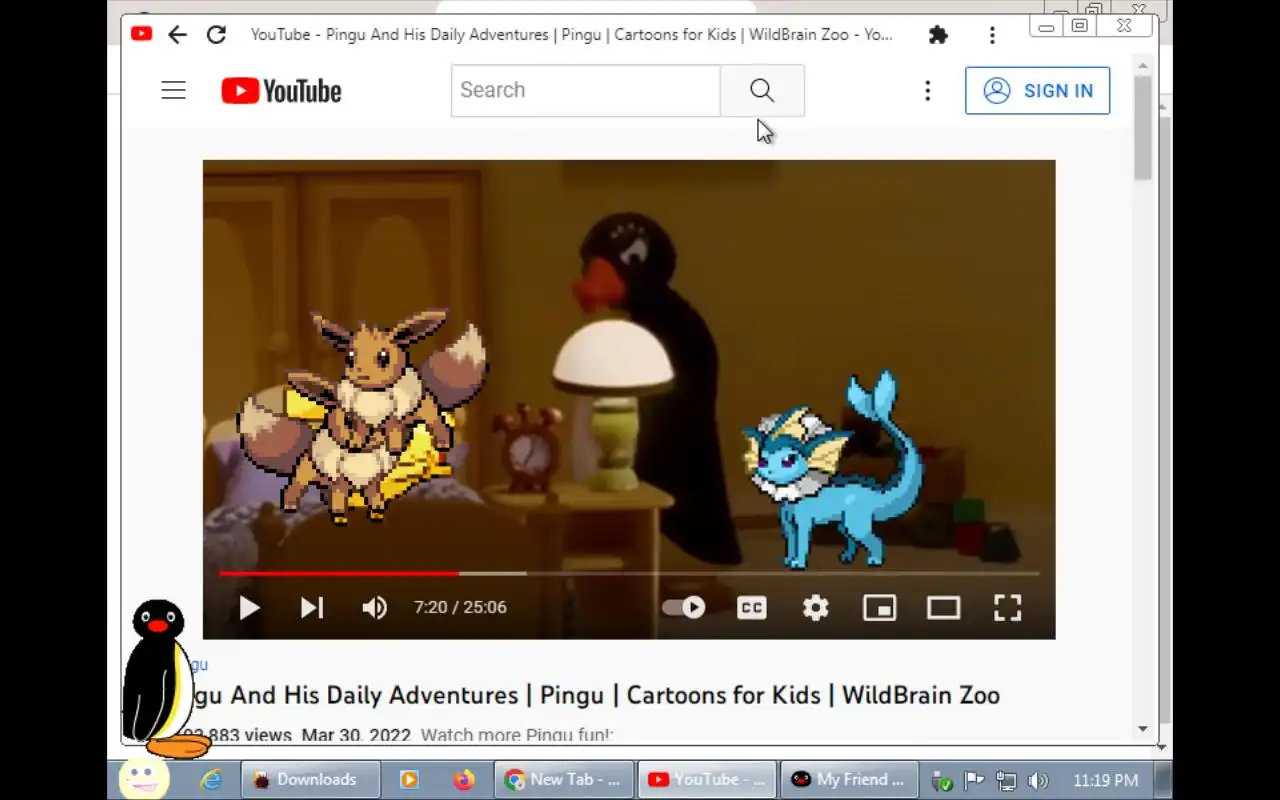
Task: Switch to theater mode
Action: click(x=943, y=607)
